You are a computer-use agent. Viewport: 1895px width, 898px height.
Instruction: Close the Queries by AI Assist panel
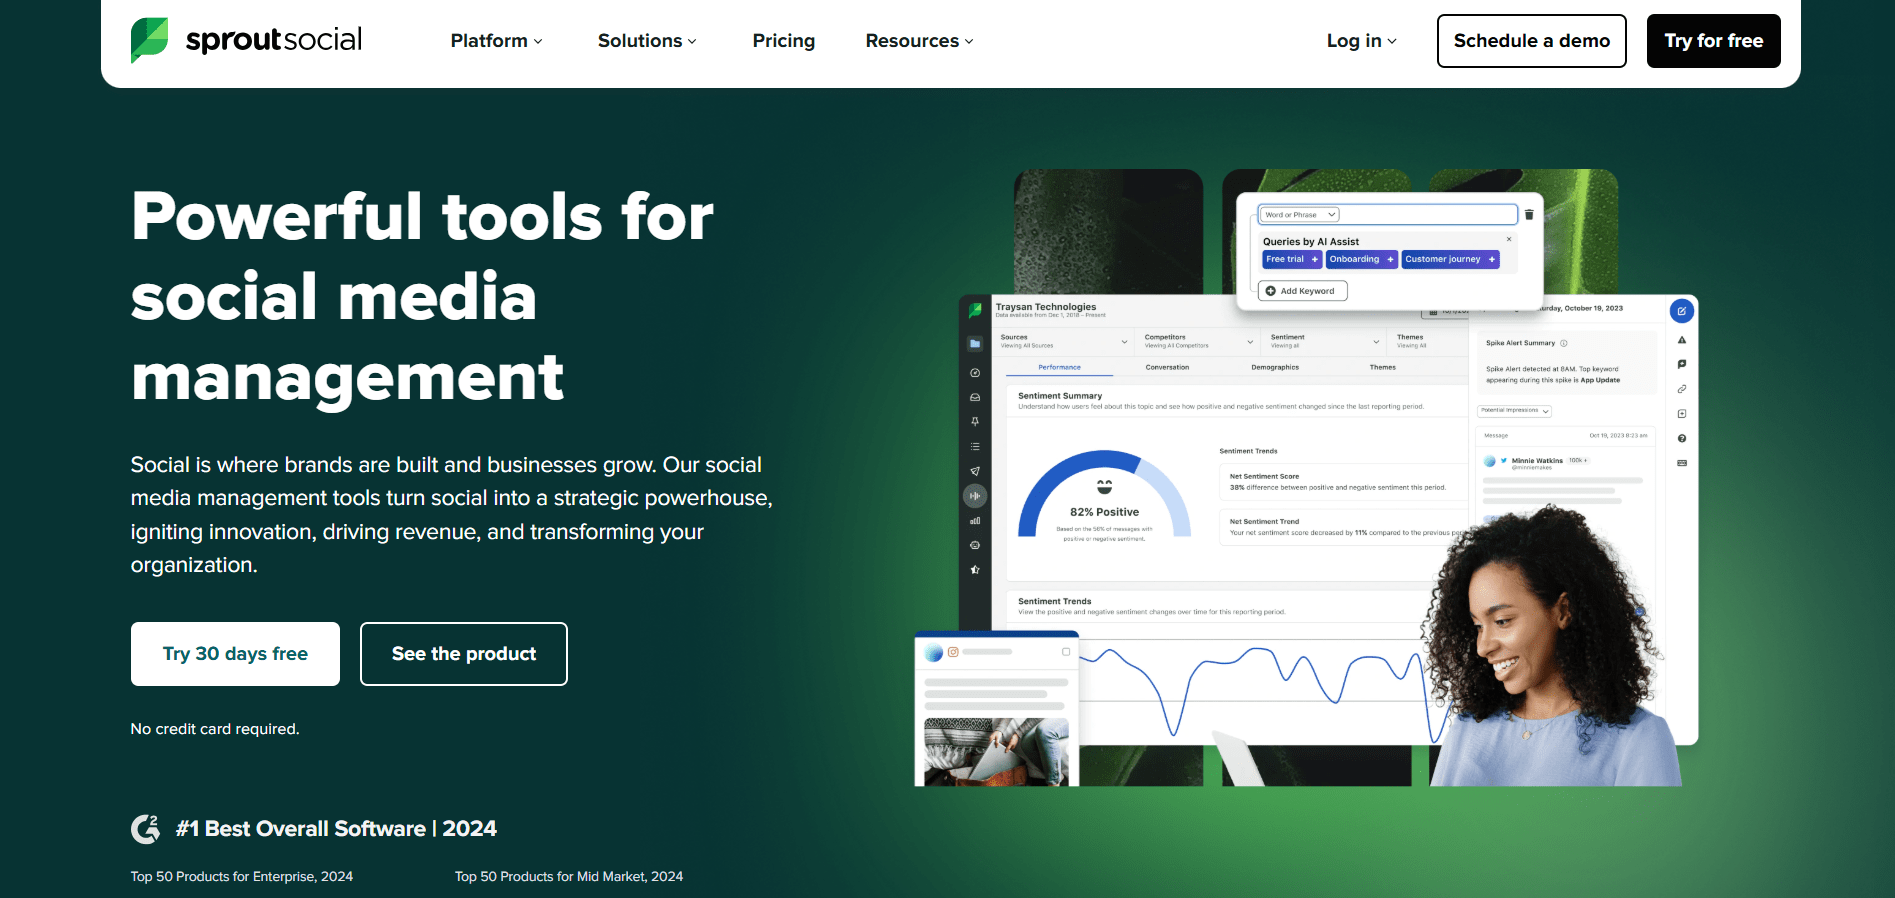point(1509,239)
